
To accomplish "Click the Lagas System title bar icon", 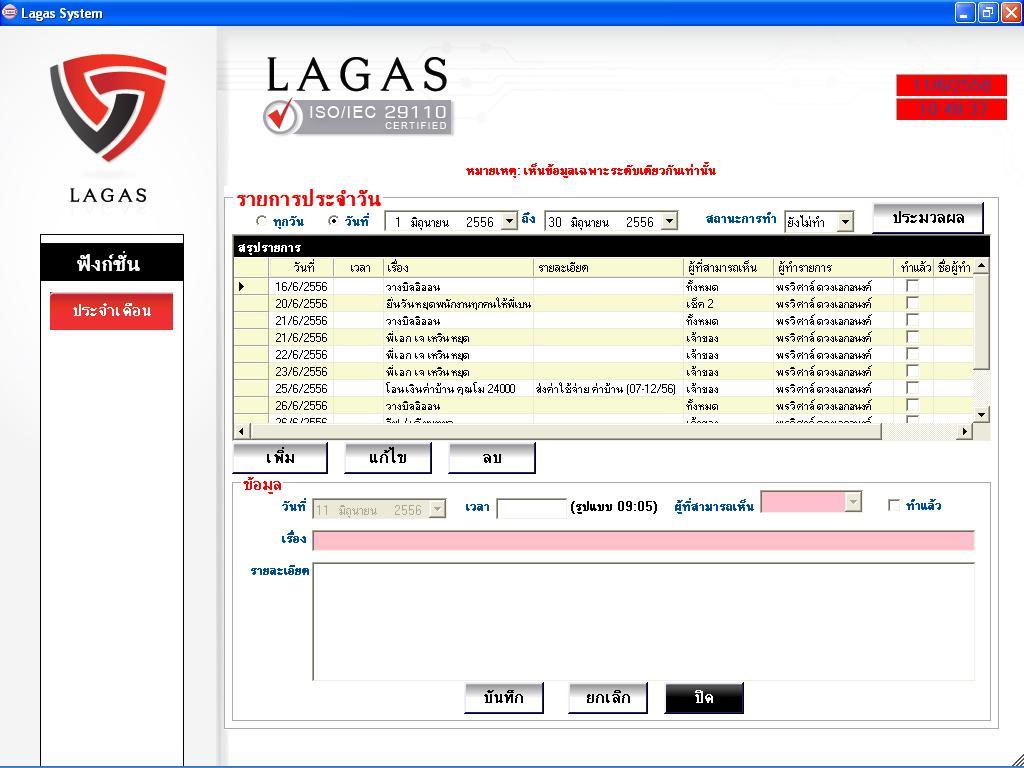I will click(x=10, y=13).
